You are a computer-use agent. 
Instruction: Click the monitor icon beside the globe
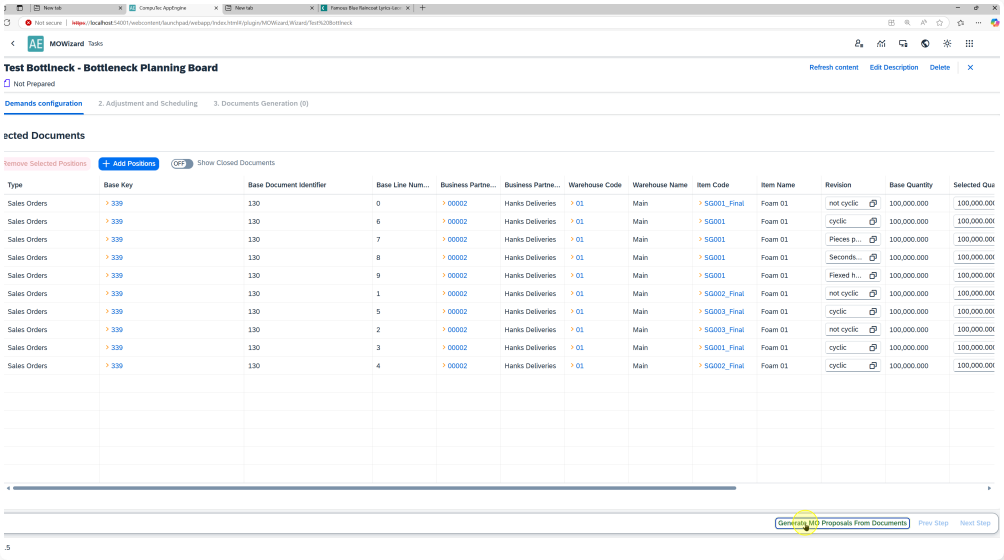click(903, 44)
